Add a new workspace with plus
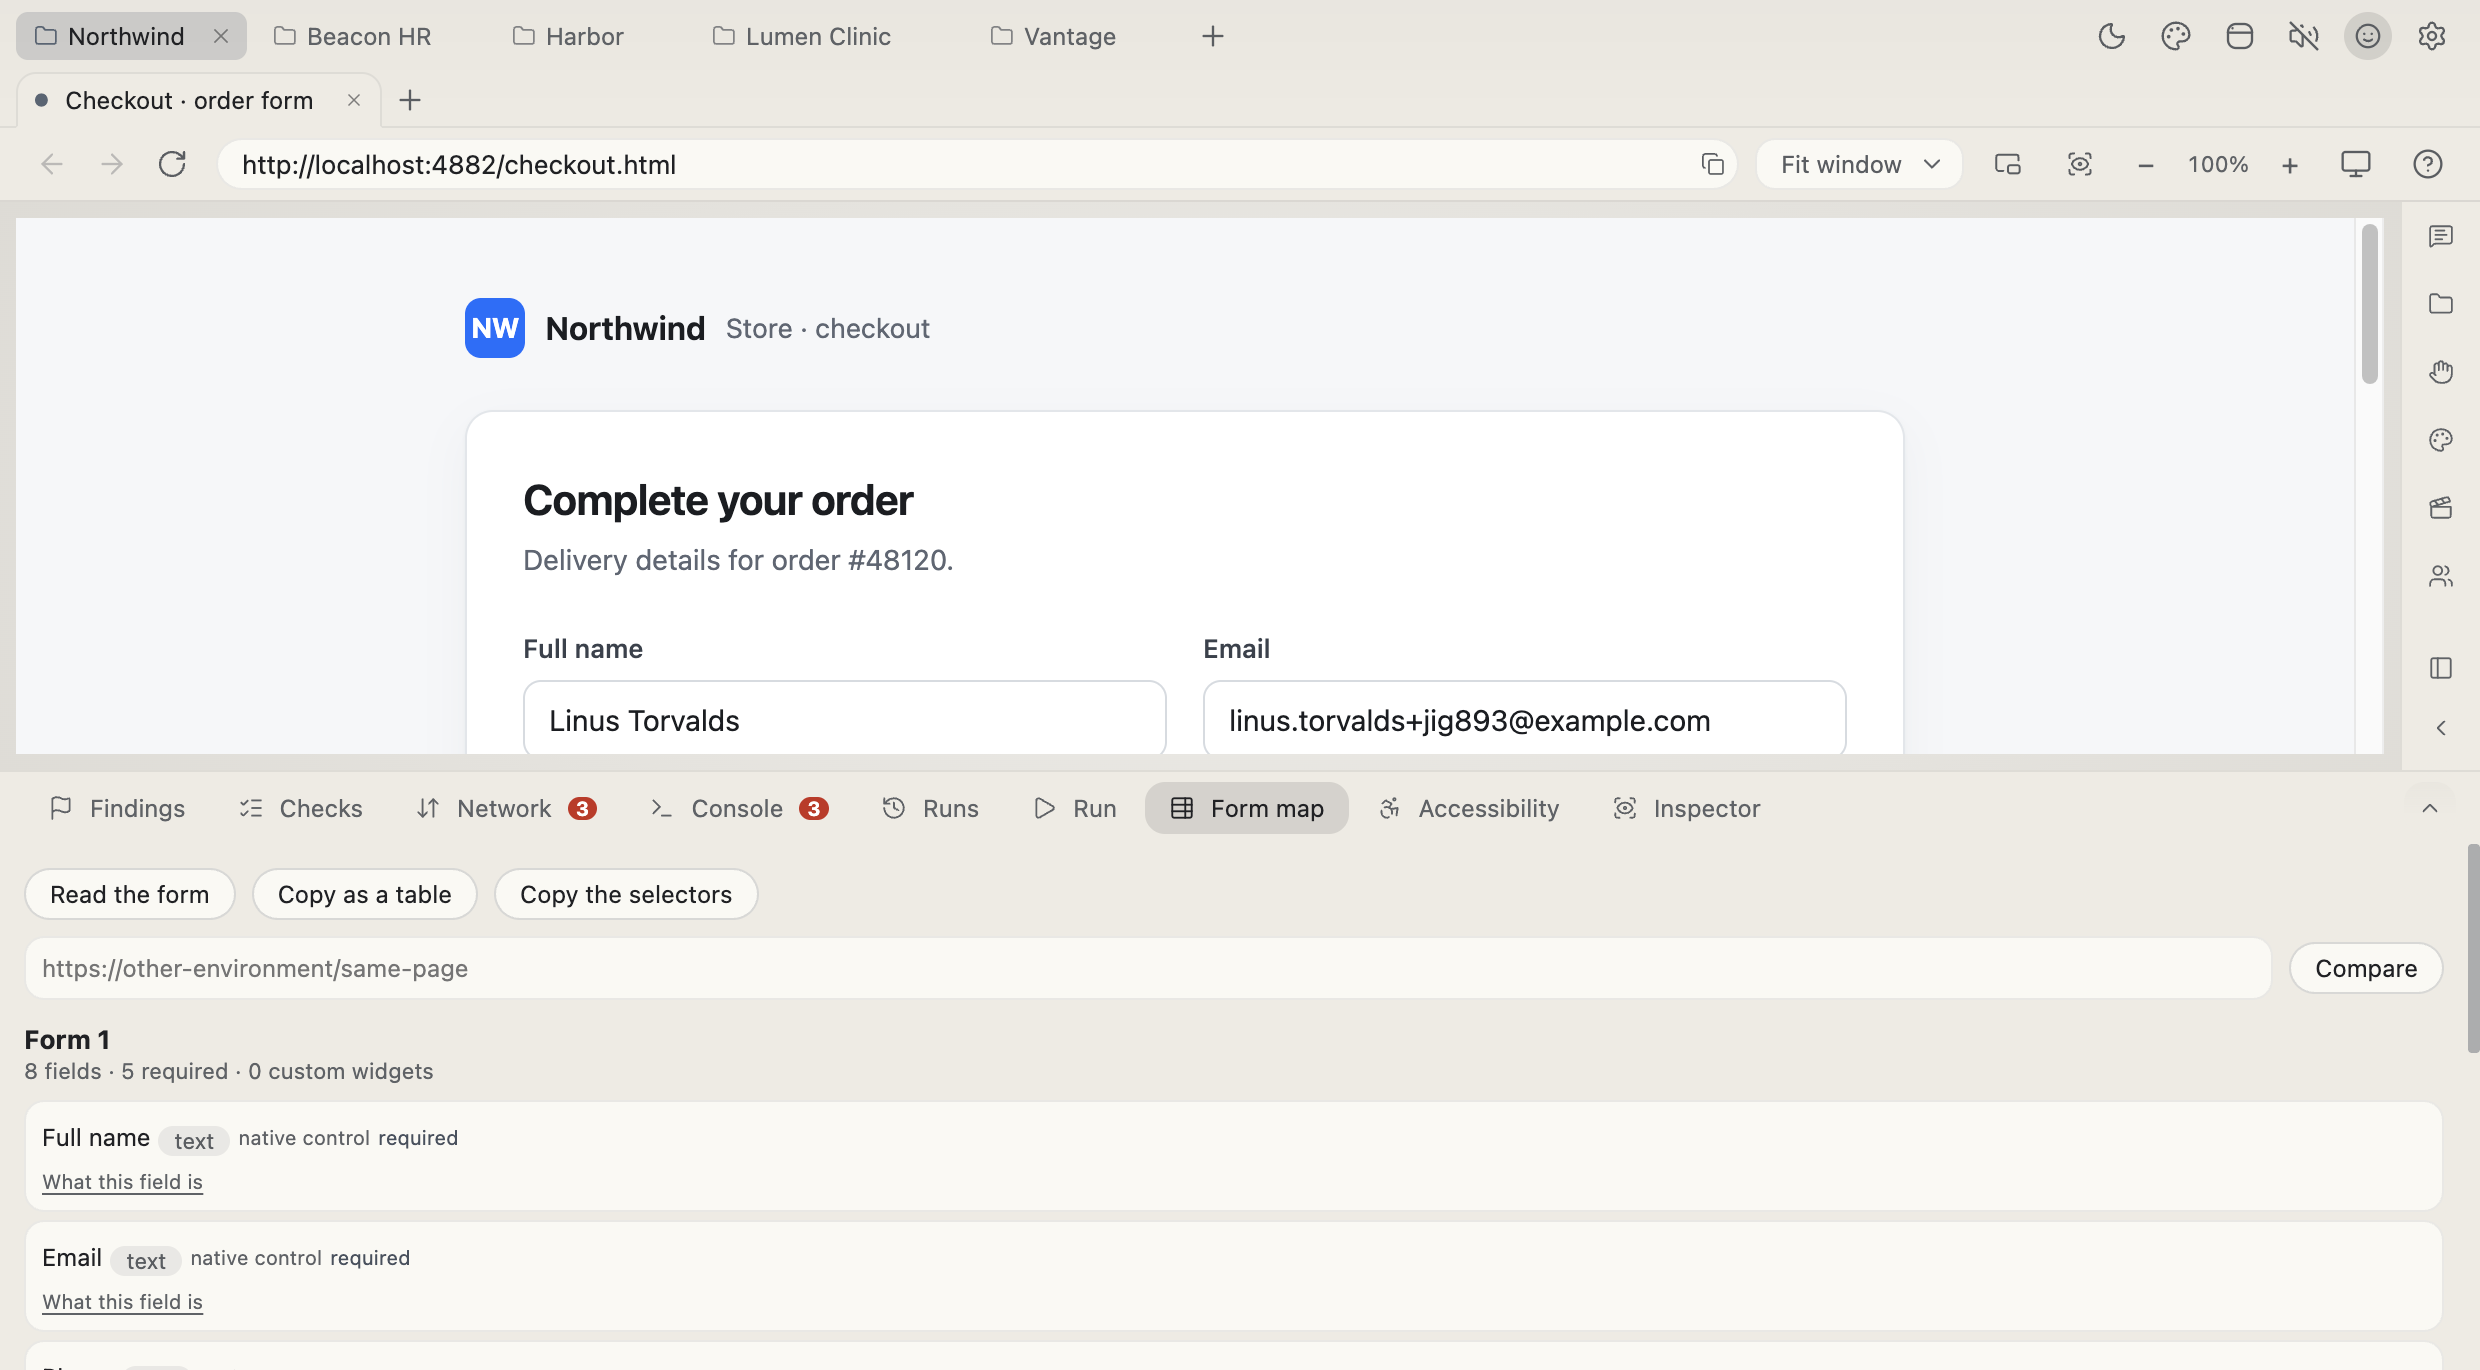This screenshot has height=1370, width=2480. [x=1212, y=36]
